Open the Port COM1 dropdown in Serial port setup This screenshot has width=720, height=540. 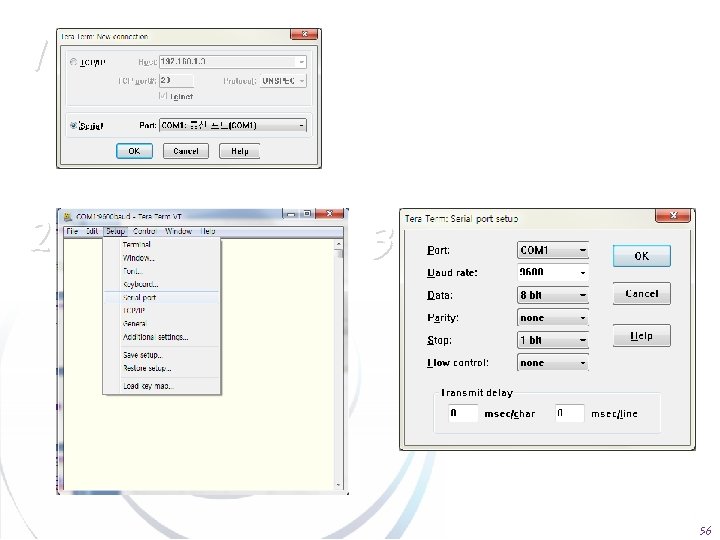click(553, 250)
